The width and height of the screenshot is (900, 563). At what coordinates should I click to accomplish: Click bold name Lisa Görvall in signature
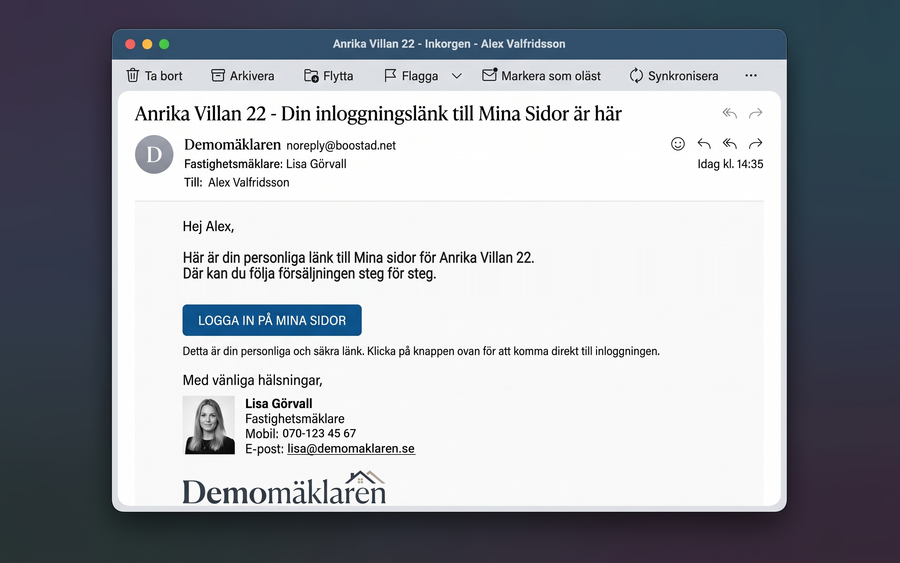[278, 403]
